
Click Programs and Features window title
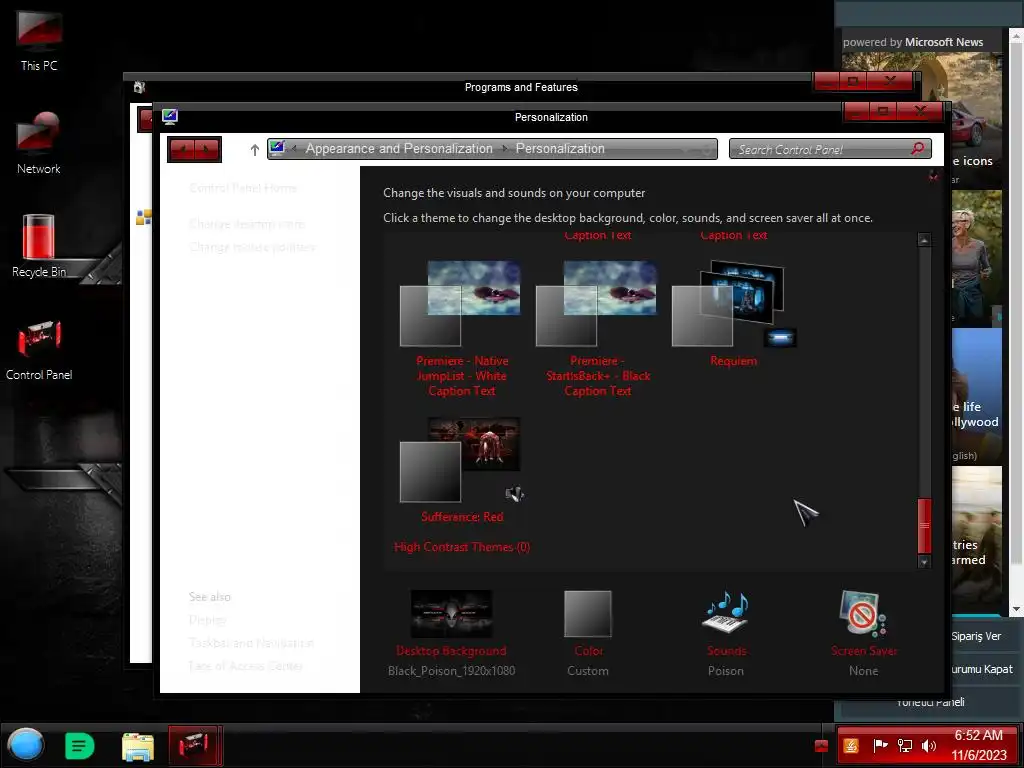point(521,87)
